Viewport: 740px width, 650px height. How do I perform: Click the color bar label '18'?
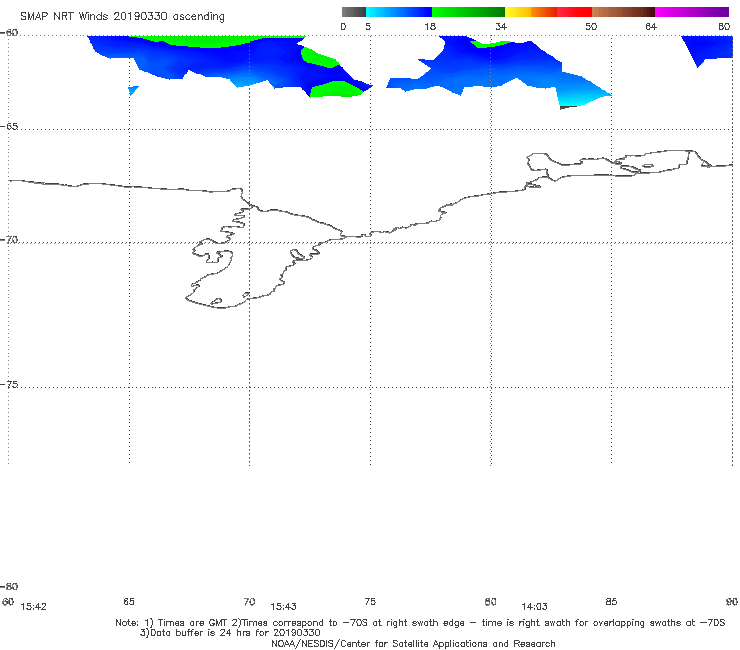tap(430, 26)
